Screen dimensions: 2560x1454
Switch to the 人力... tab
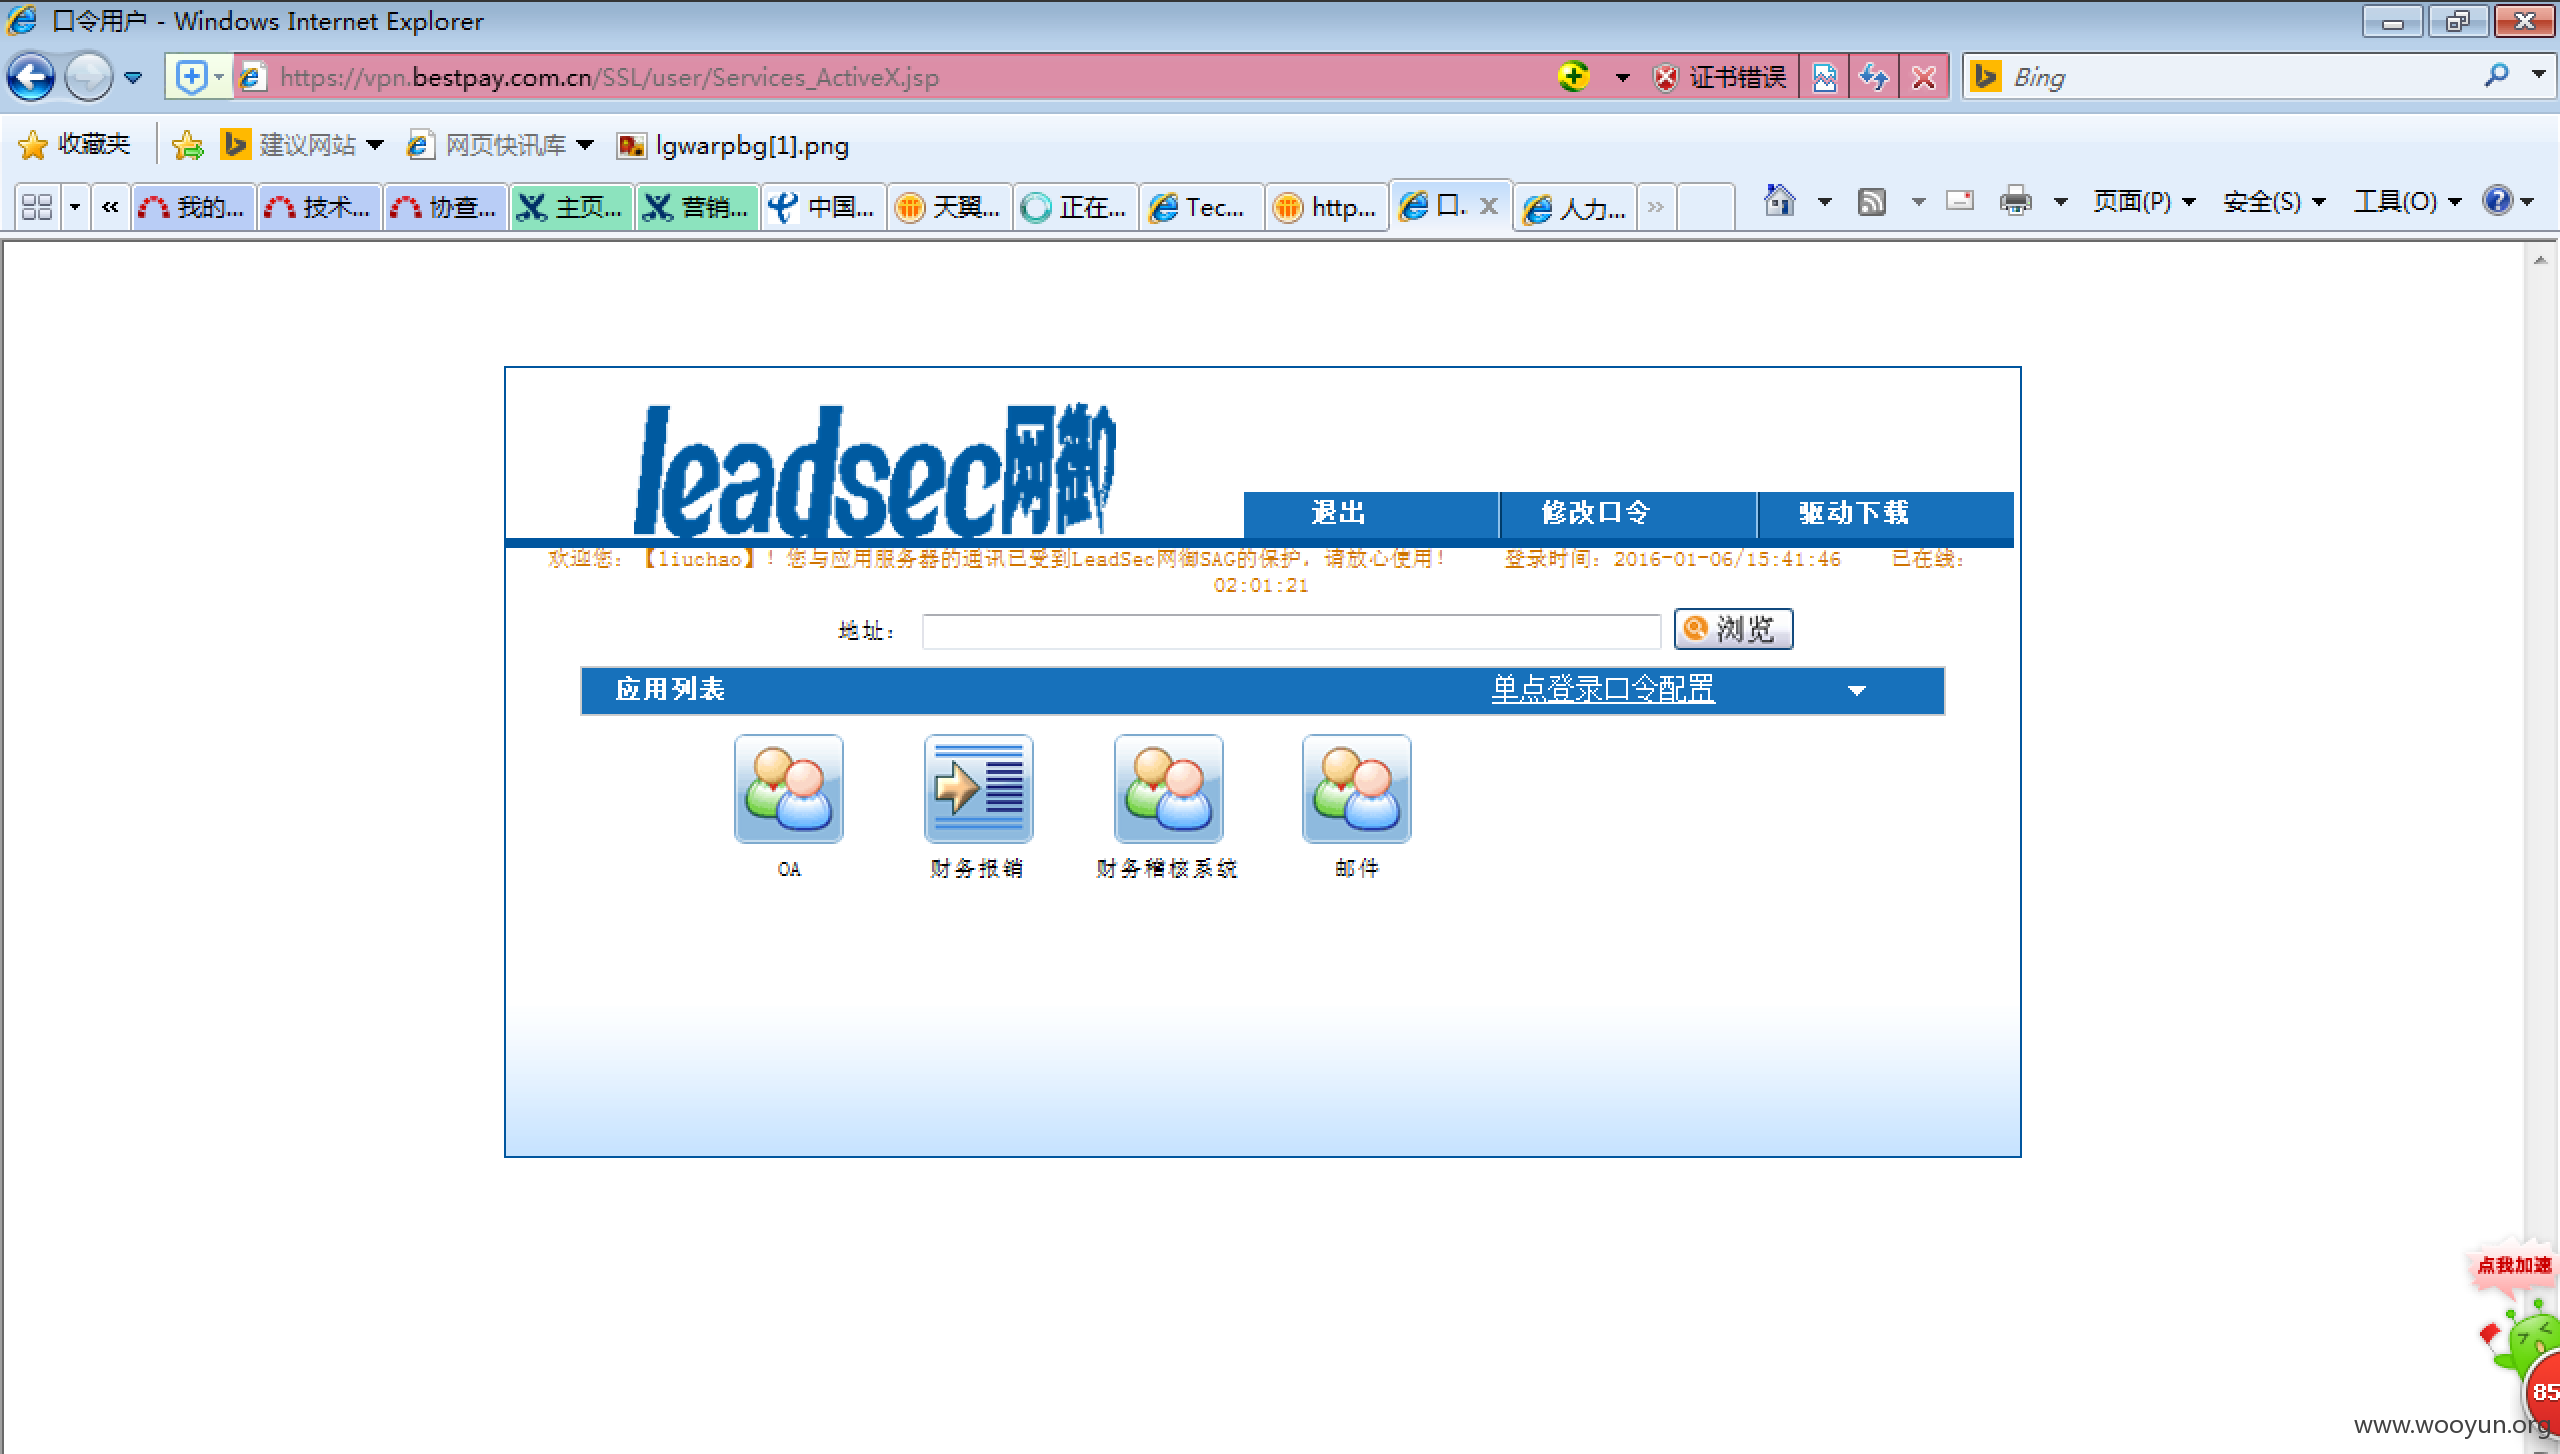pyautogui.click(x=1575, y=207)
